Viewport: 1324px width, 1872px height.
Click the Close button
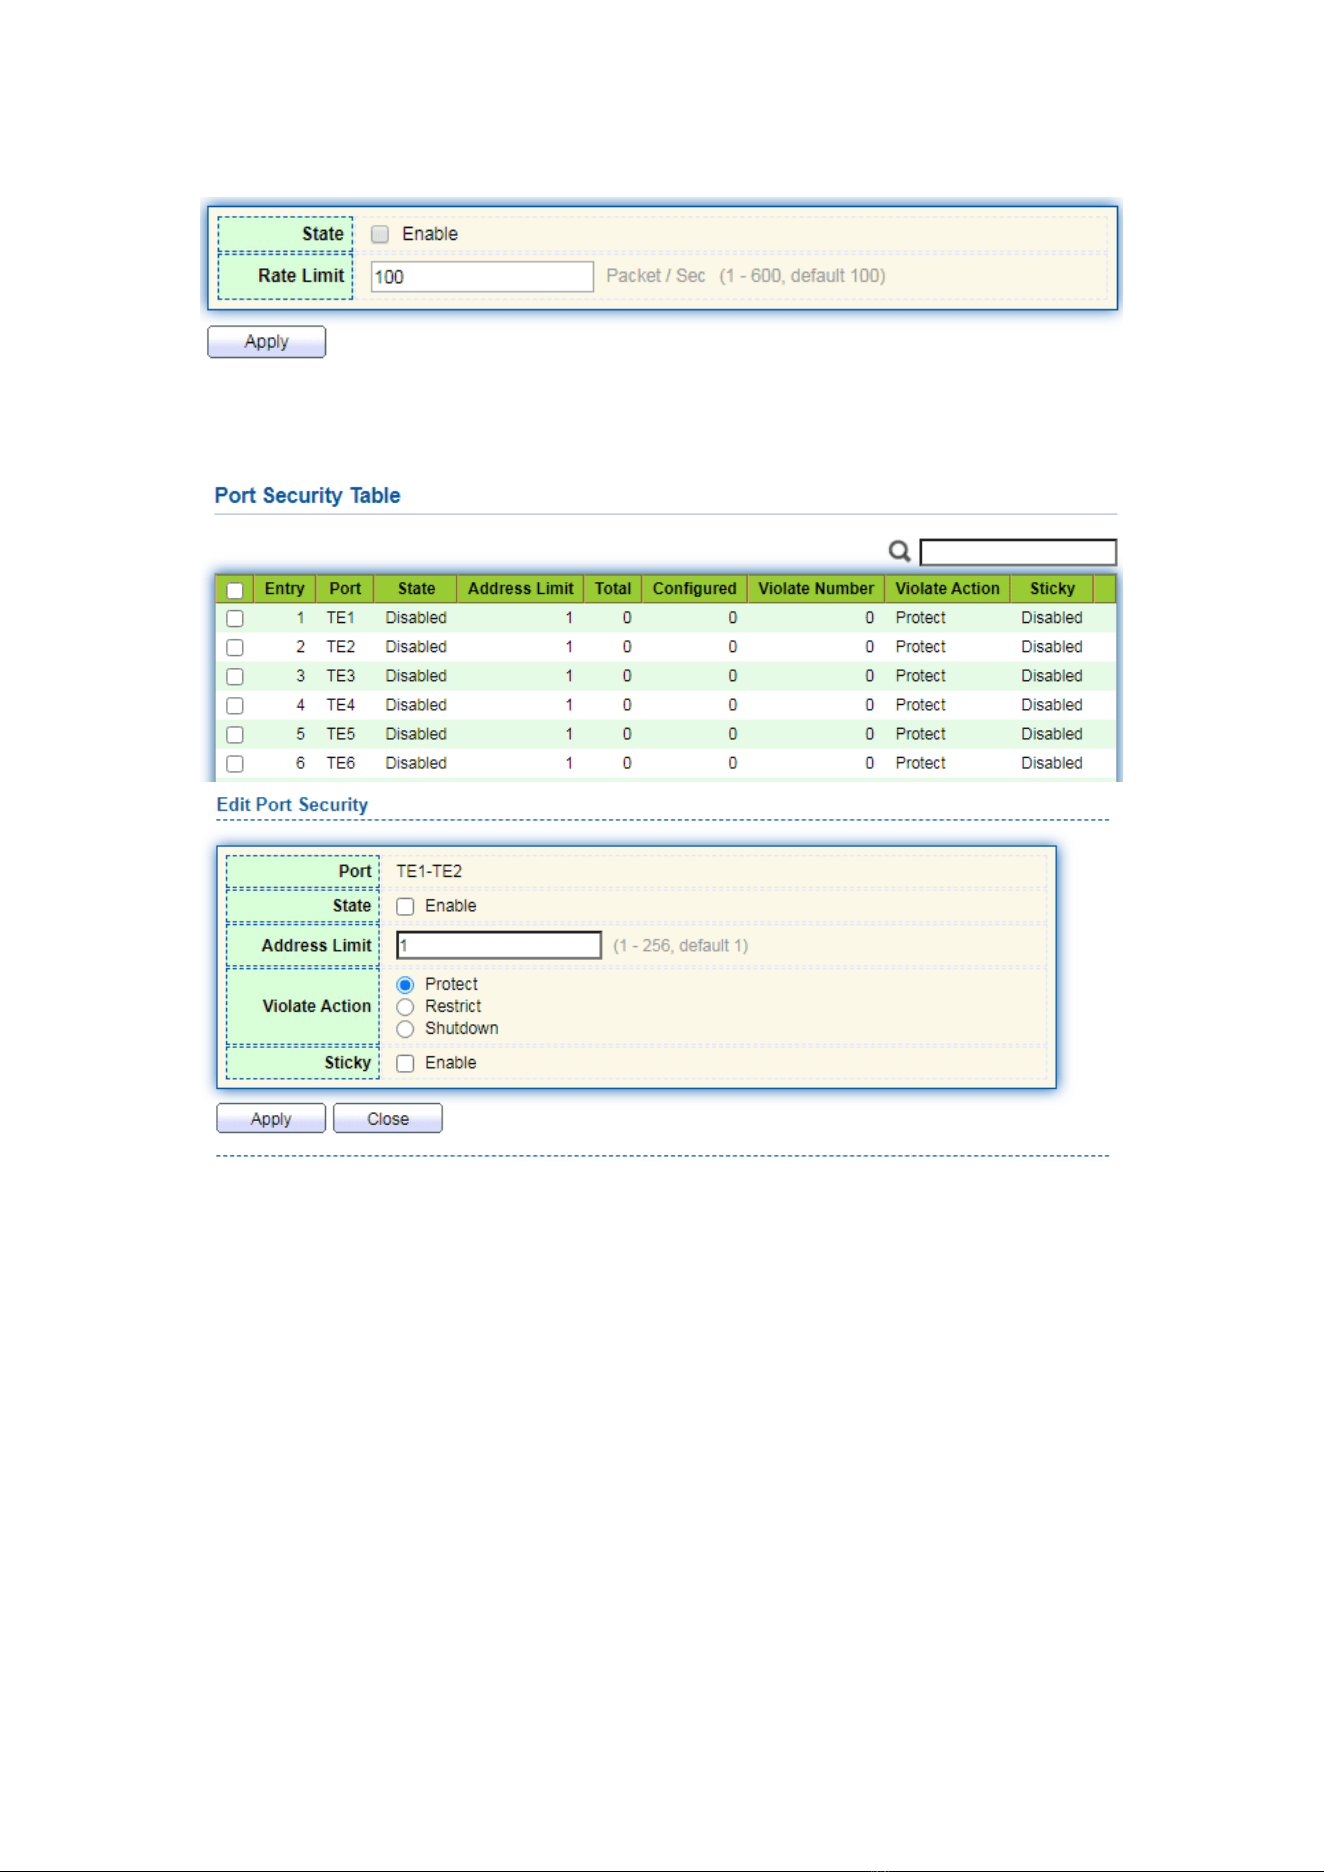(x=388, y=1119)
